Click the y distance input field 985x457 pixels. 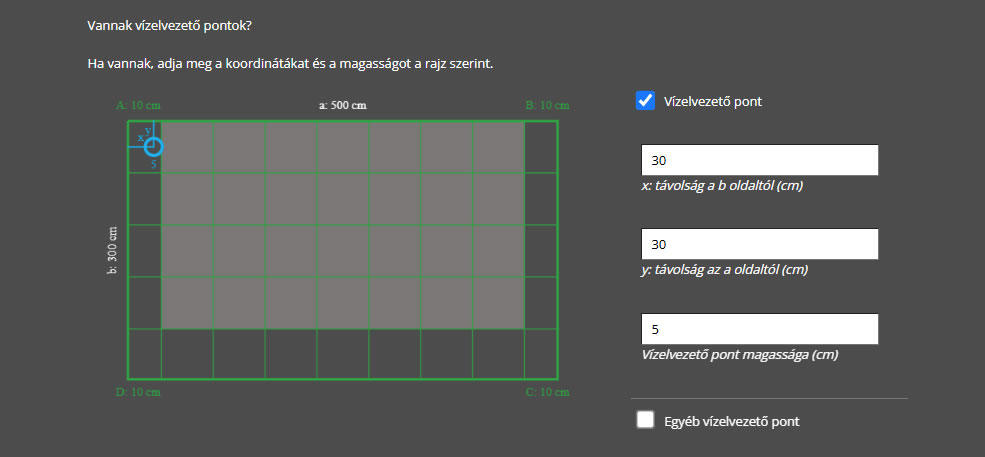[759, 244]
